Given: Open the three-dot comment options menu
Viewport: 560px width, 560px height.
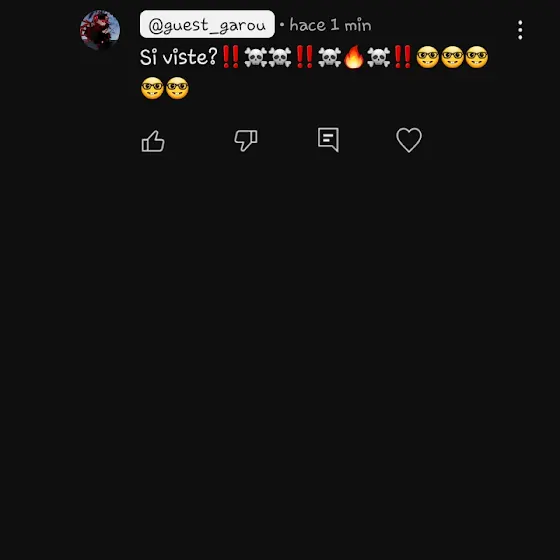Looking at the screenshot, I should pos(520,30).
